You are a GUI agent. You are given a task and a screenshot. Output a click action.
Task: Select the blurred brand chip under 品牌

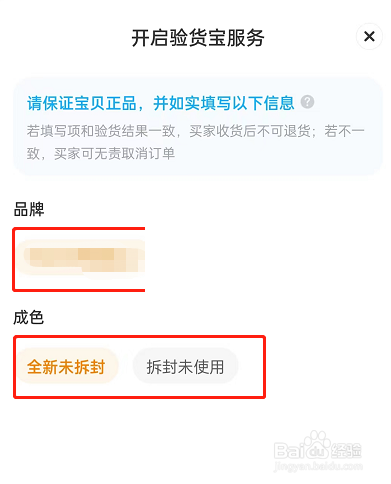pos(82,258)
